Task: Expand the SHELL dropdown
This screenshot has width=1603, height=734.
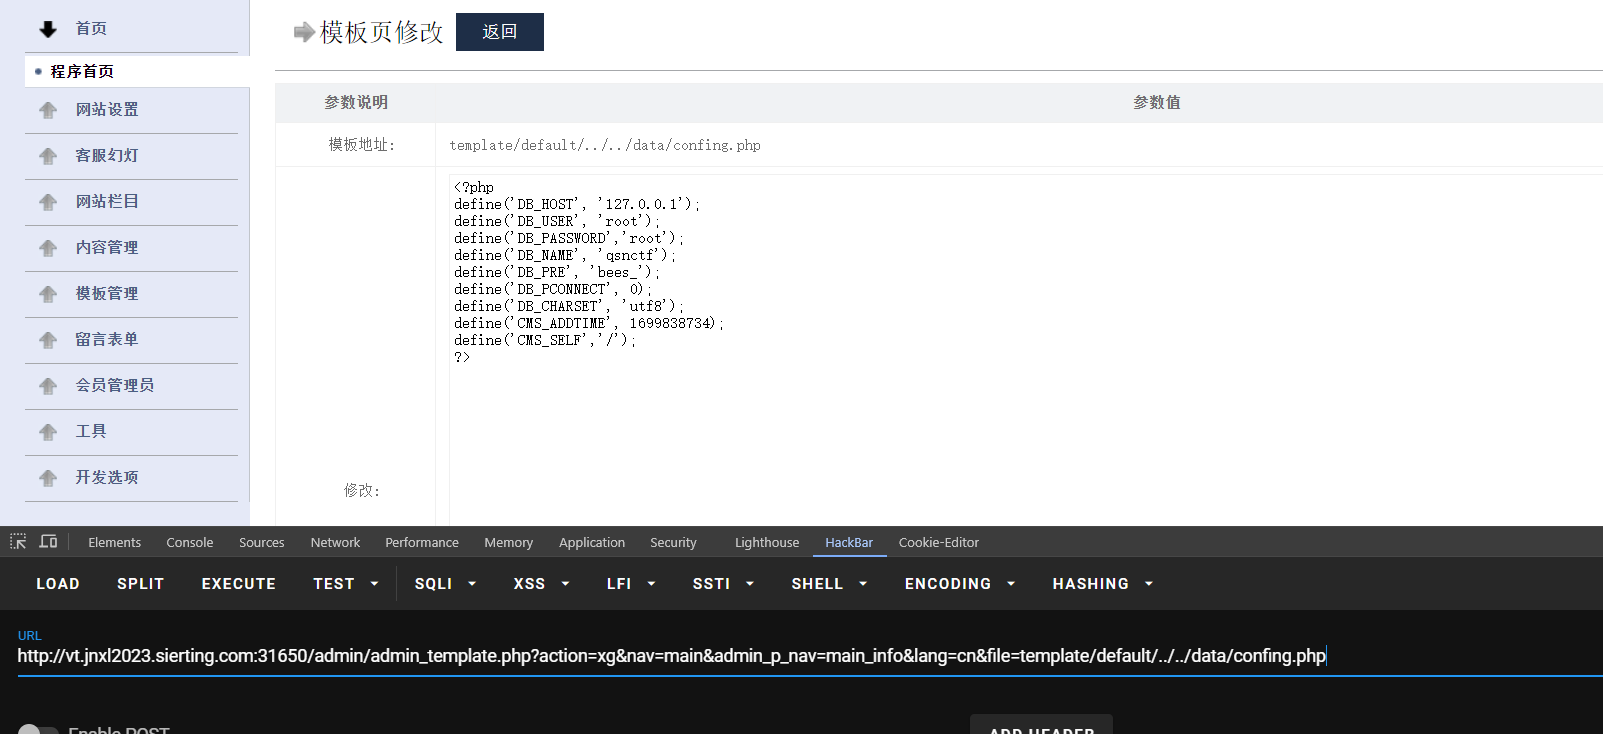Action: coord(829,584)
